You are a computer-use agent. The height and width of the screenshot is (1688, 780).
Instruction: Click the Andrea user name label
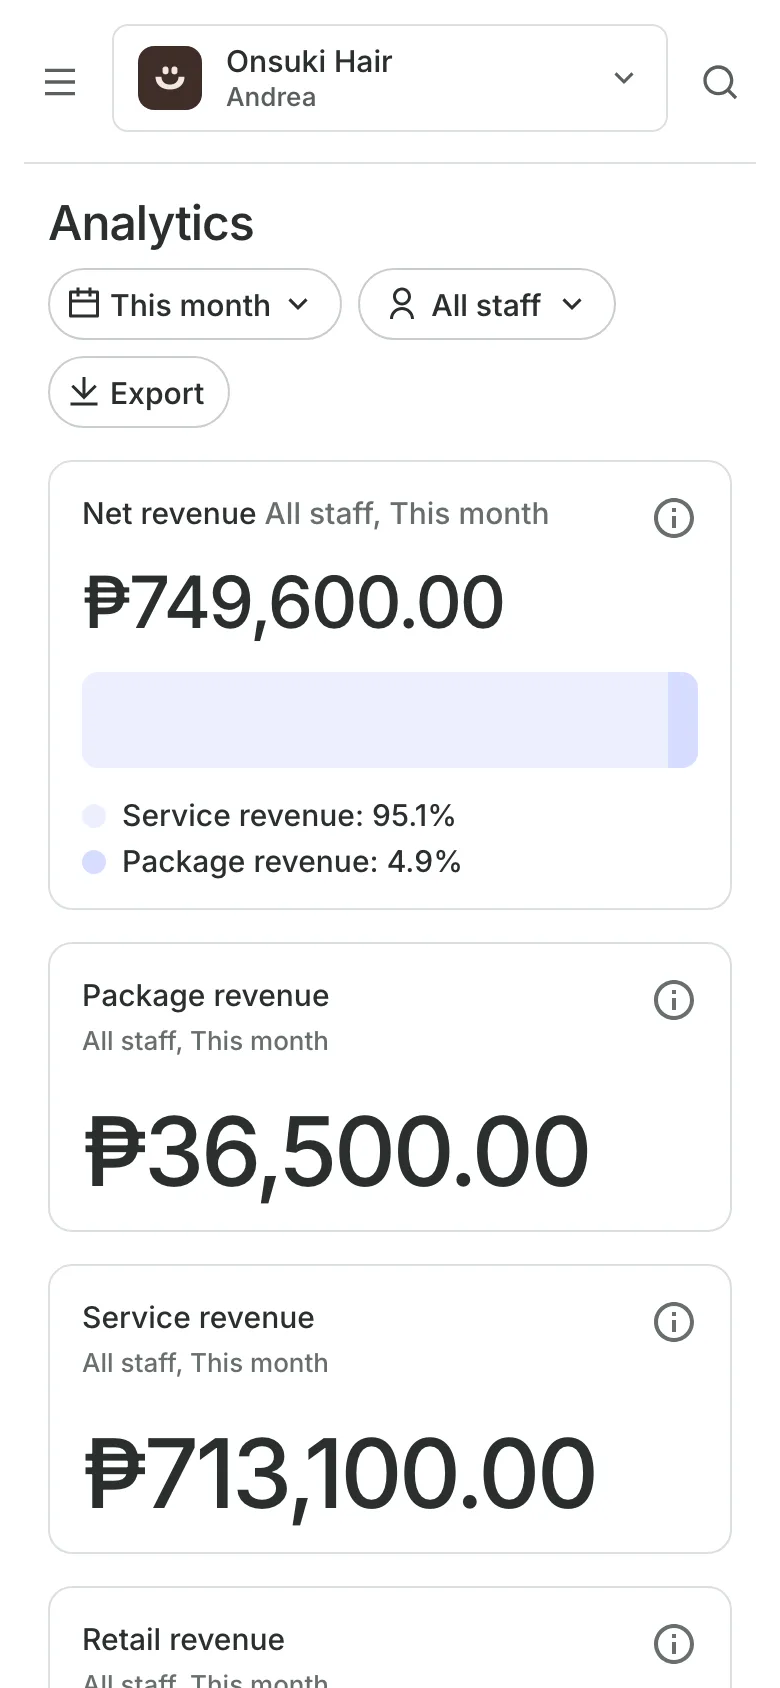[x=271, y=97]
